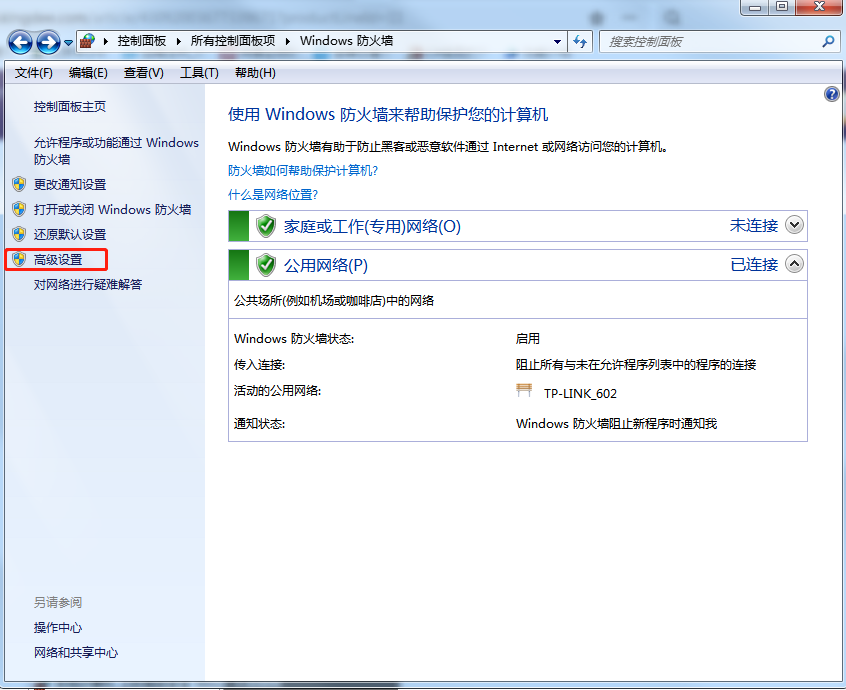Select 公共场所(例如机场或咖啡店)中的网络 description
The height and width of the screenshot is (690, 846).
coord(334,300)
